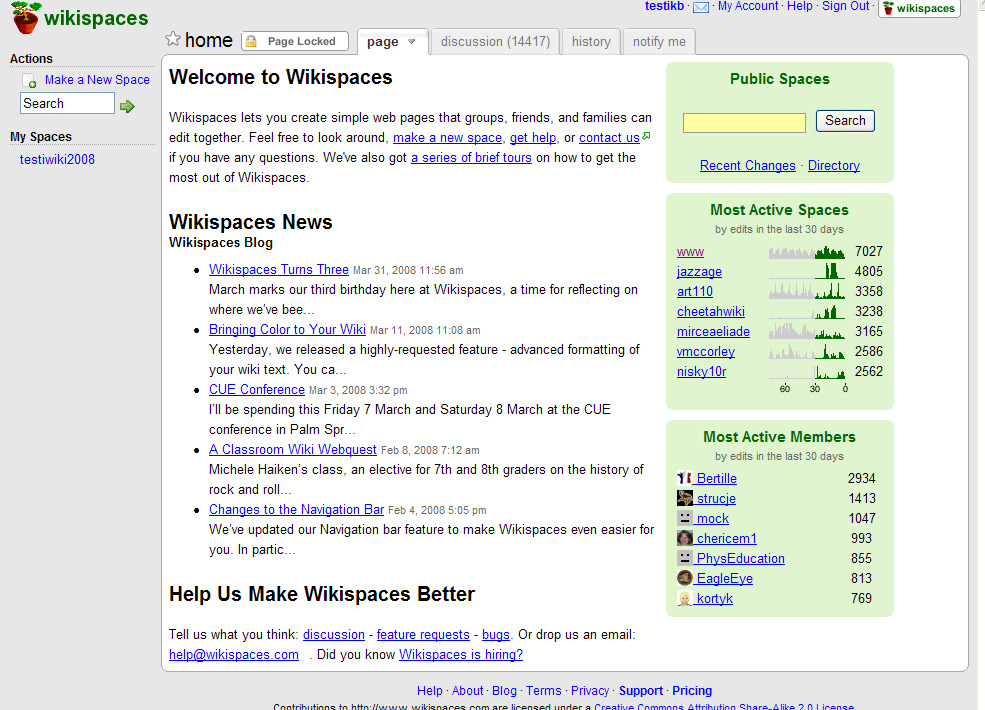
Task: Open the CUE Conference post
Action: tap(257, 390)
